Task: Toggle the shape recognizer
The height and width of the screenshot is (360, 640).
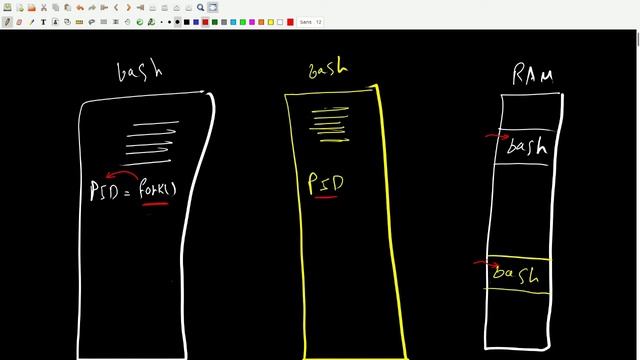Action: pyautogui.click(x=67, y=22)
